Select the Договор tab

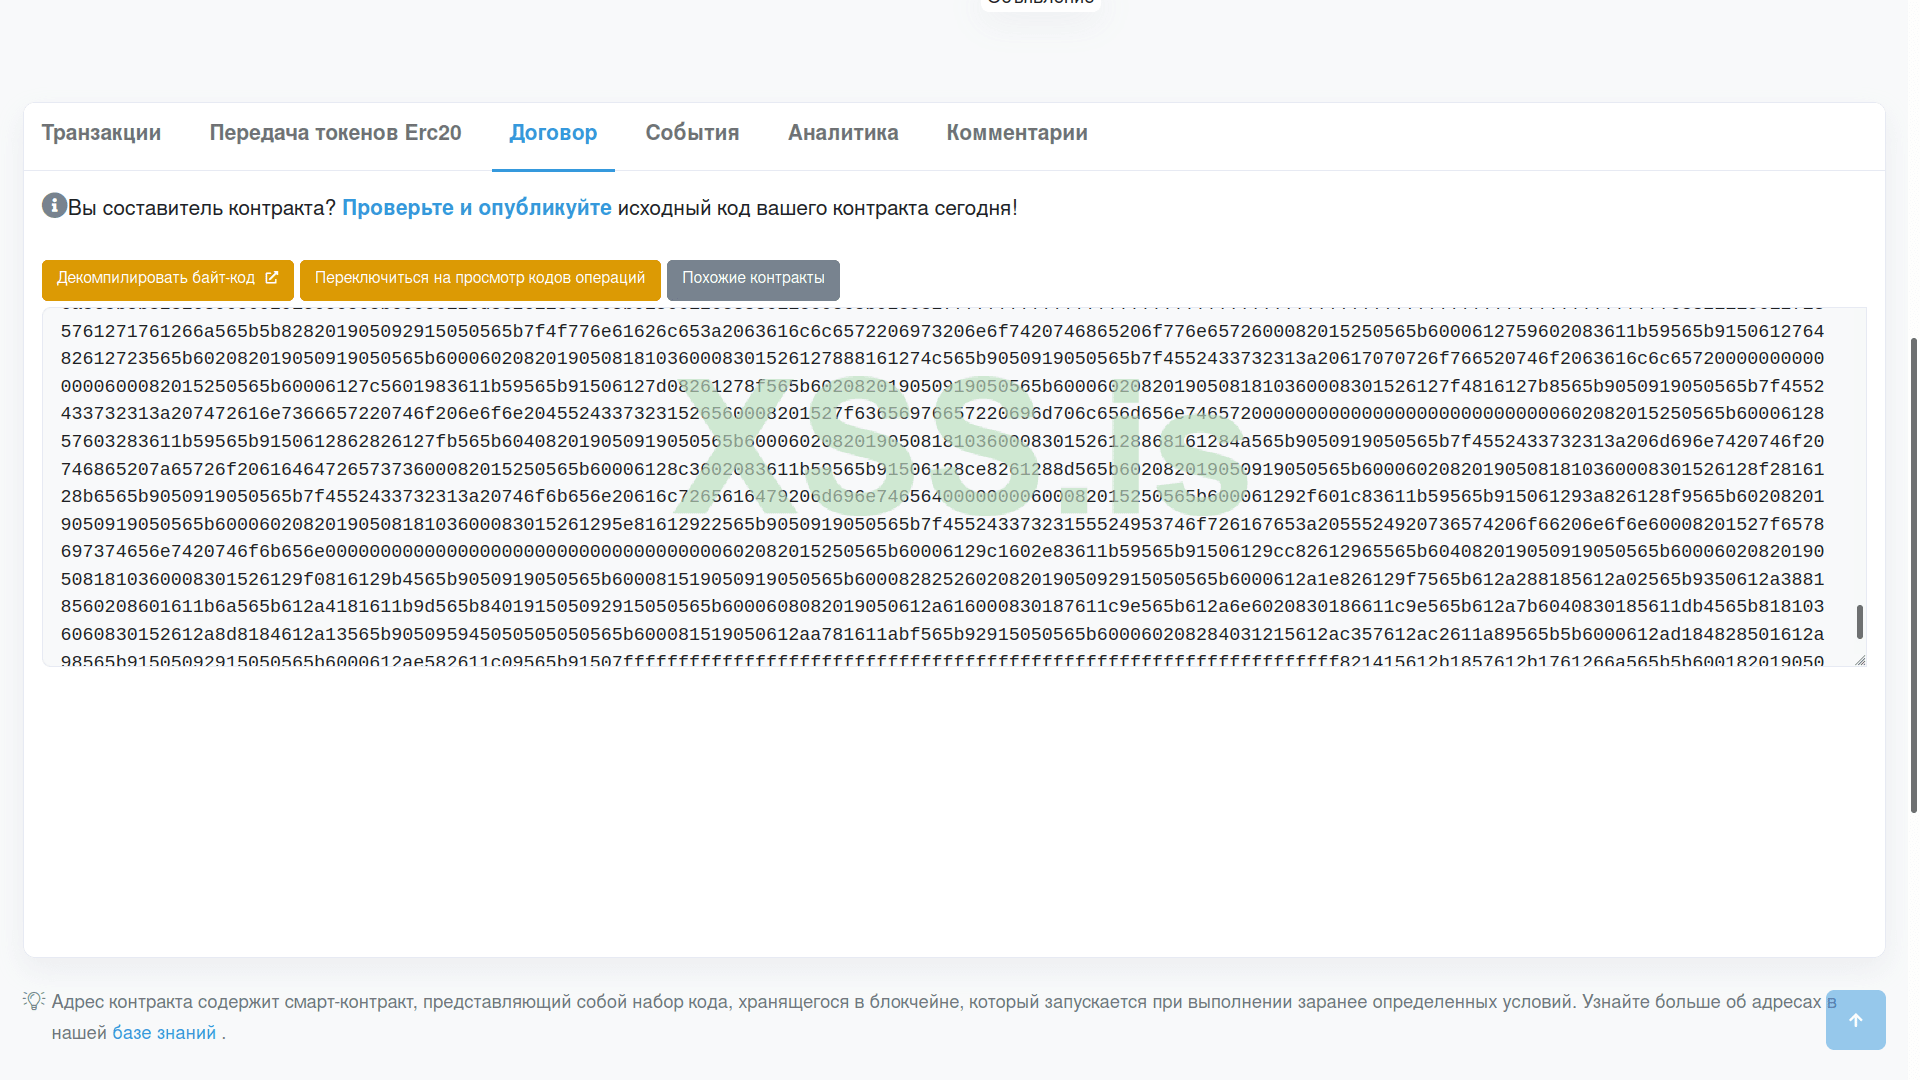click(553, 133)
